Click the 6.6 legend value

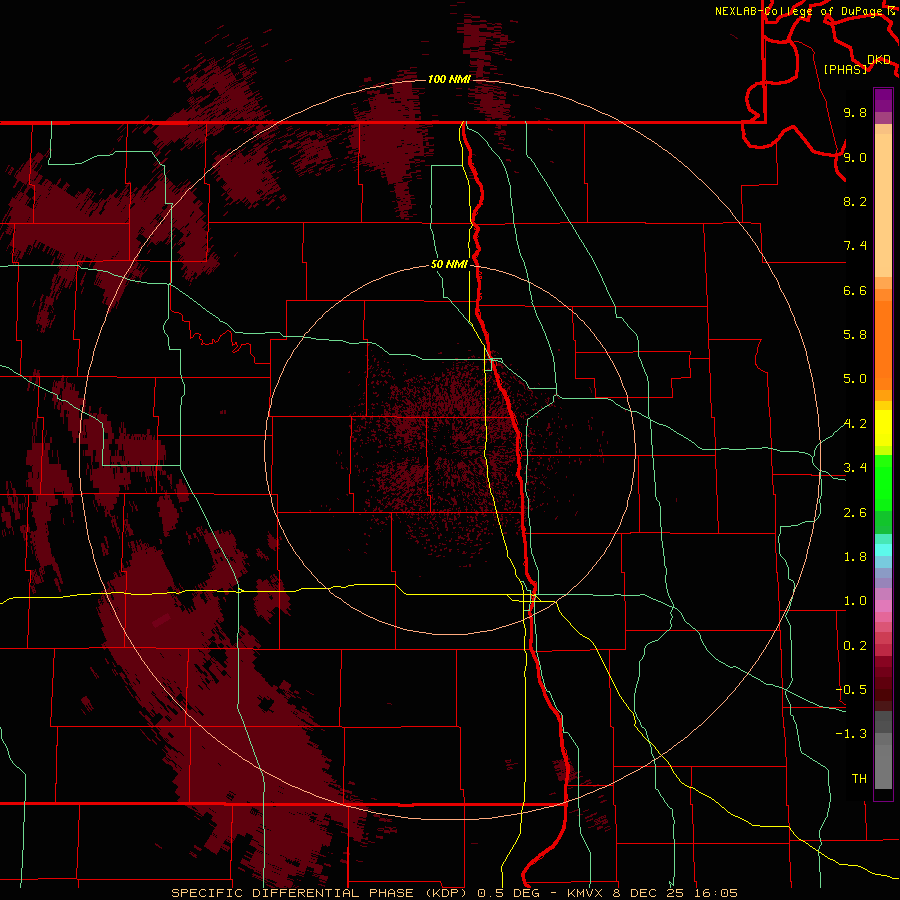coord(855,290)
